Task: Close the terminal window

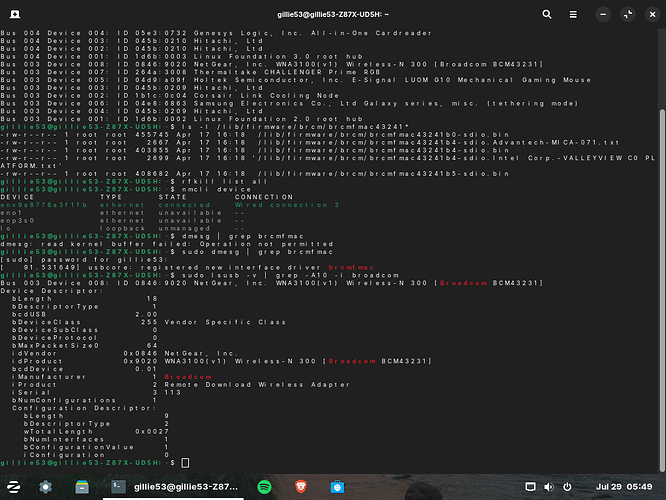Action: (x=652, y=14)
